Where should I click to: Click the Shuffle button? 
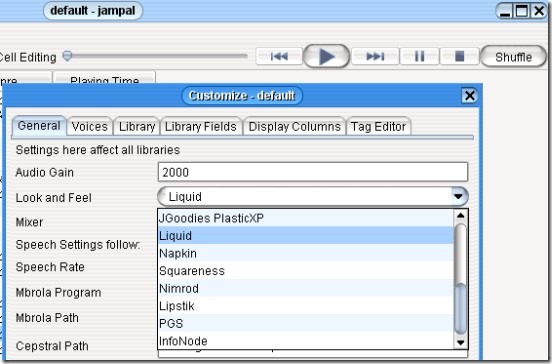coord(513,57)
